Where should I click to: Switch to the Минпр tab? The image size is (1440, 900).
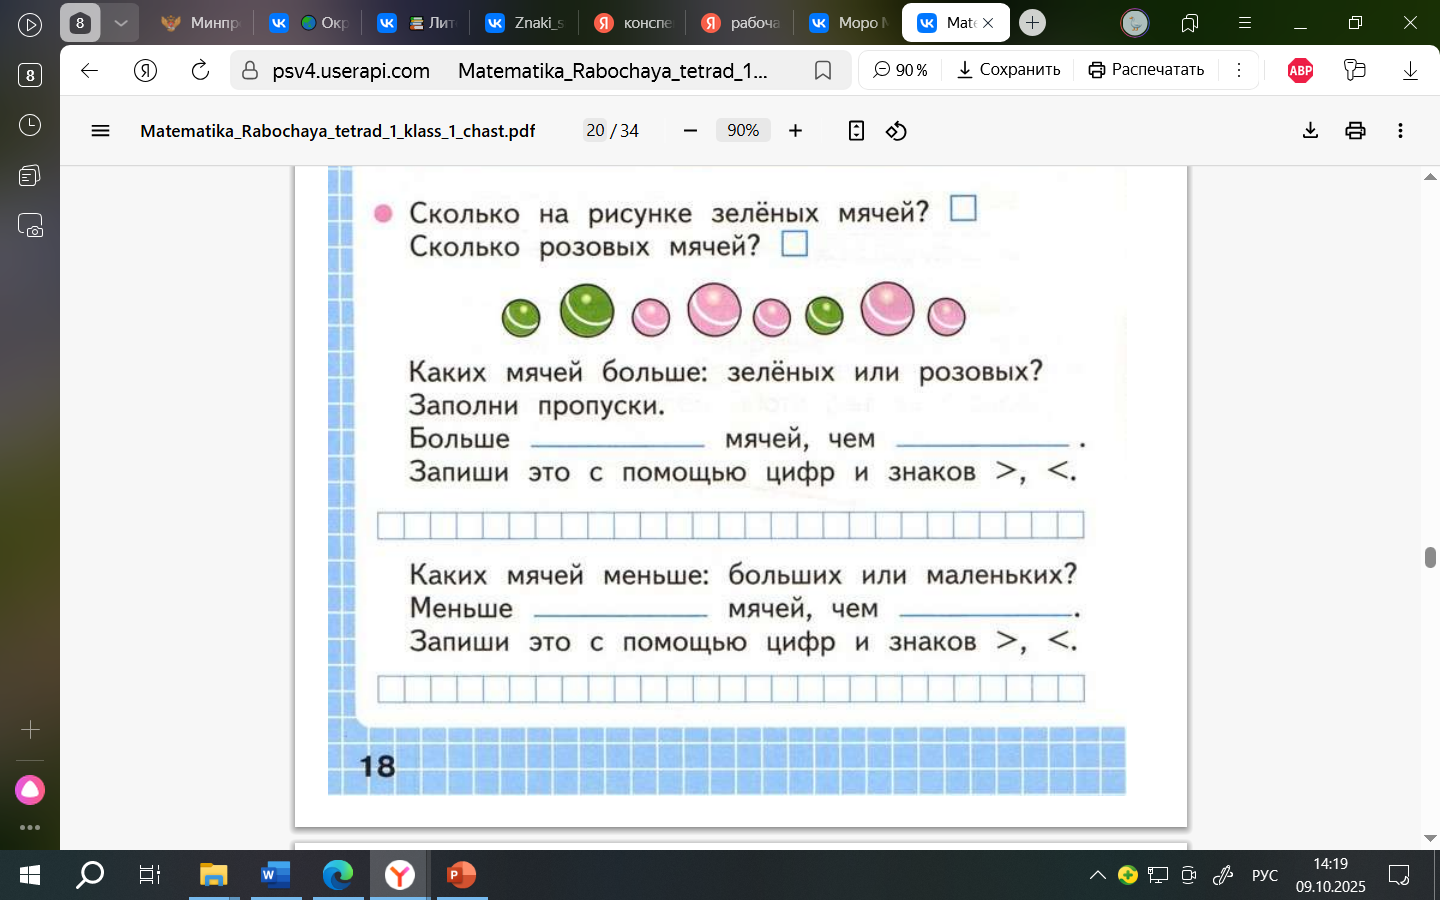[x=201, y=23]
